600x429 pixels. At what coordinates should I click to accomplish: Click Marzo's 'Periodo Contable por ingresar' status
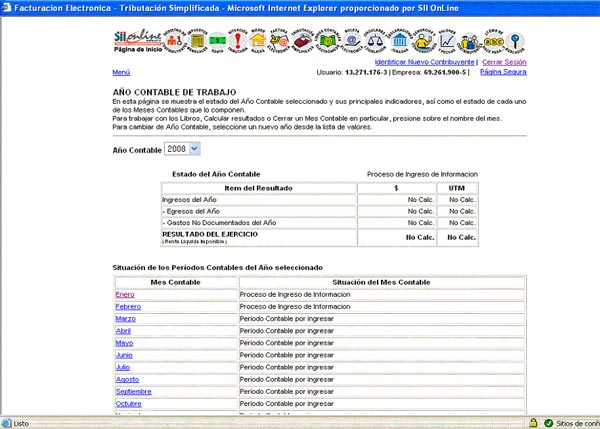(287, 319)
